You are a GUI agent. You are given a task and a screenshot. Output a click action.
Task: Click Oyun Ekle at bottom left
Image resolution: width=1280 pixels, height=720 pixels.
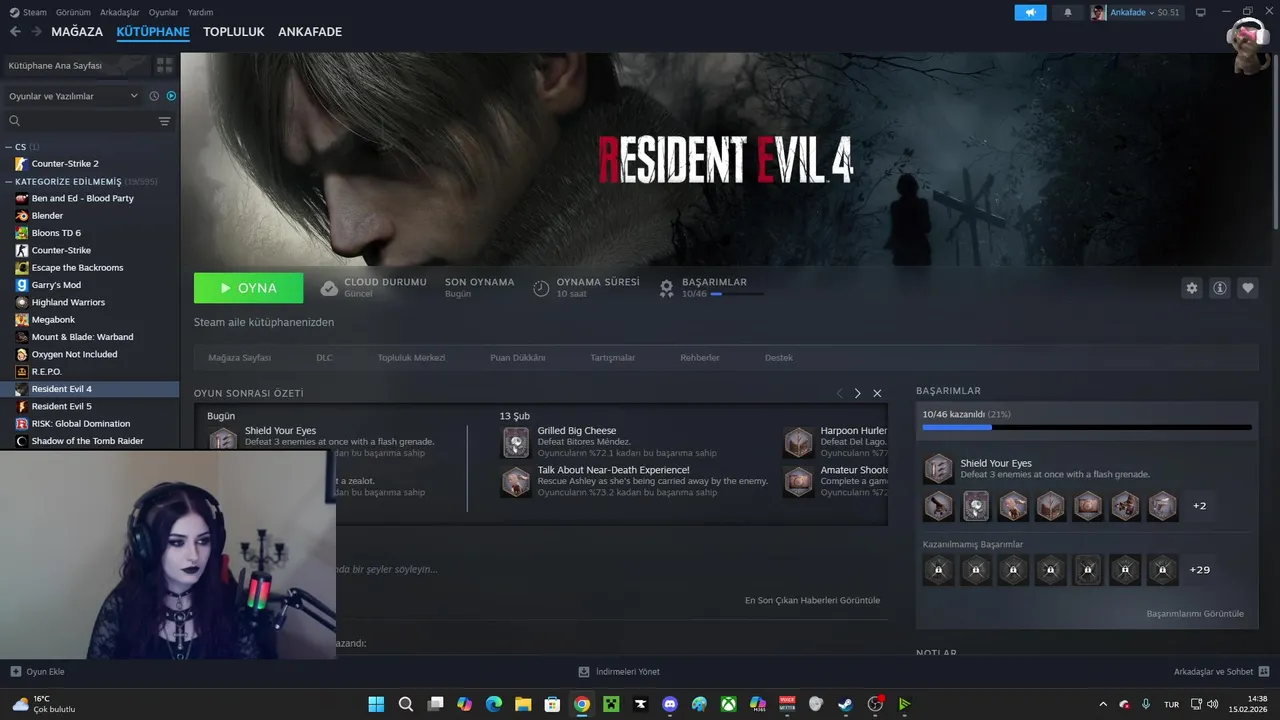click(37, 672)
